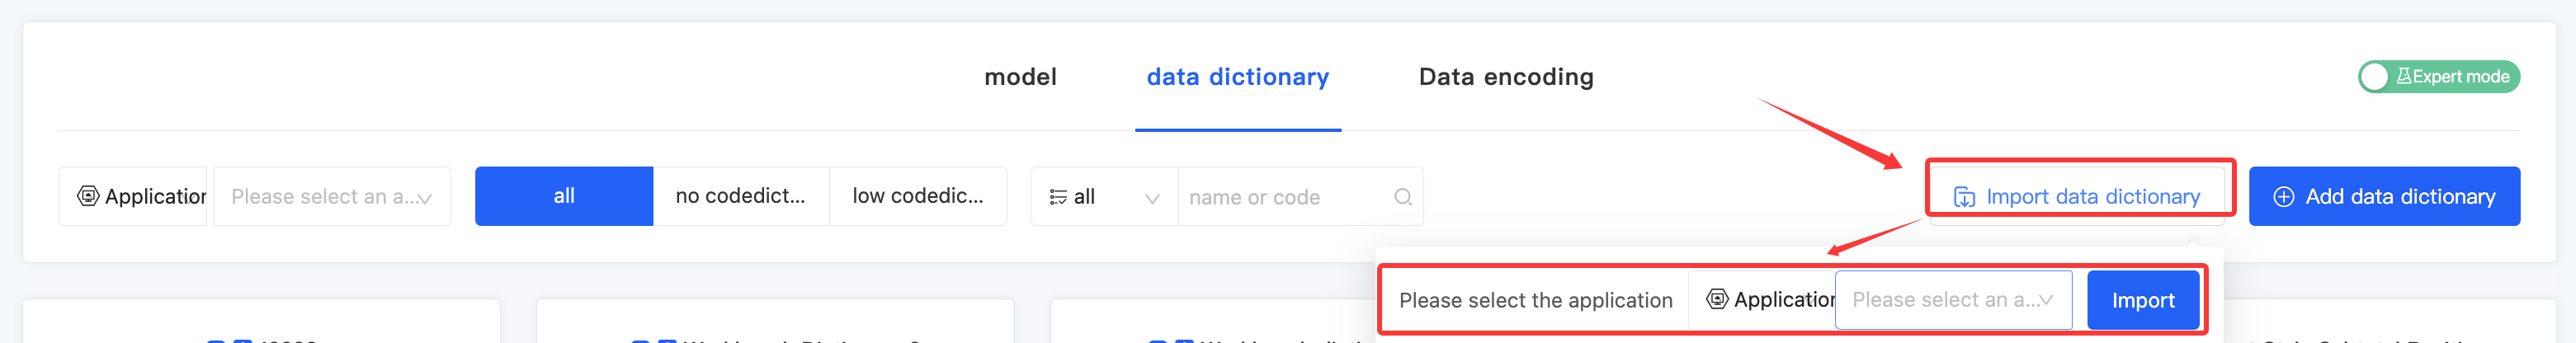
Task: Click the search magnifier icon in name field
Action: (1402, 197)
